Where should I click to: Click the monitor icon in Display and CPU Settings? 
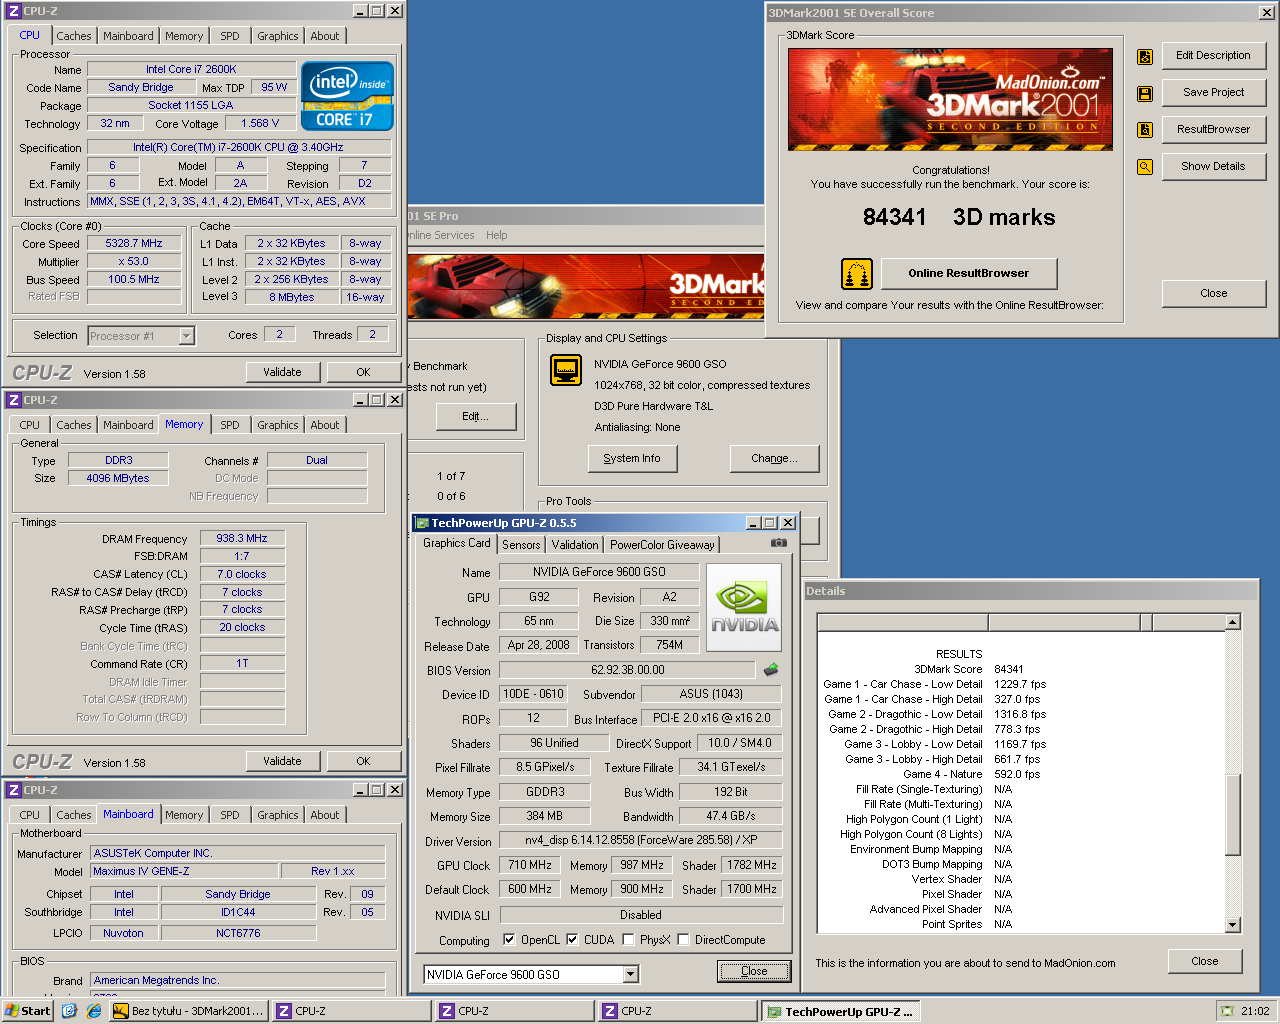pos(566,370)
